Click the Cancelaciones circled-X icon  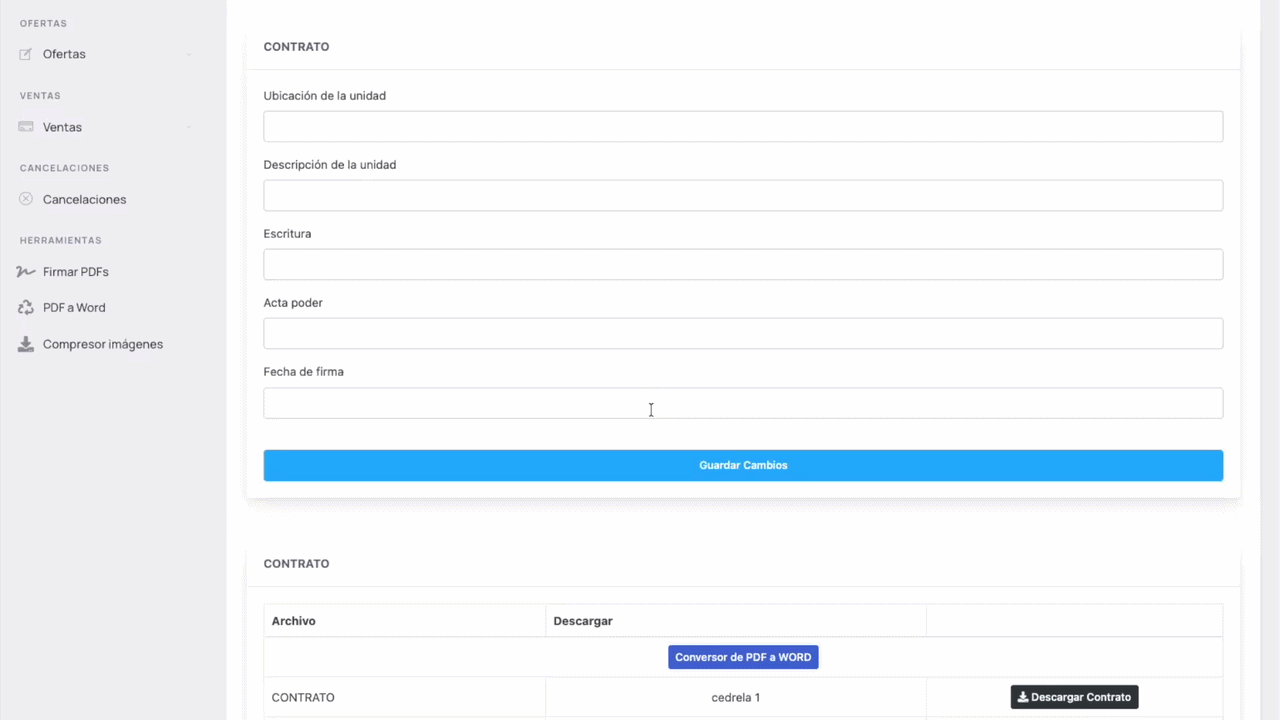[x=26, y=199]
